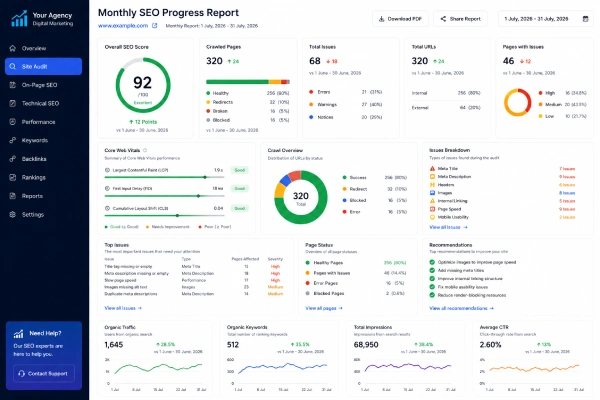The height and width of the screenshot is (400, 600).
Task: Click the Need Help chart icon
Action: [18, 334]
